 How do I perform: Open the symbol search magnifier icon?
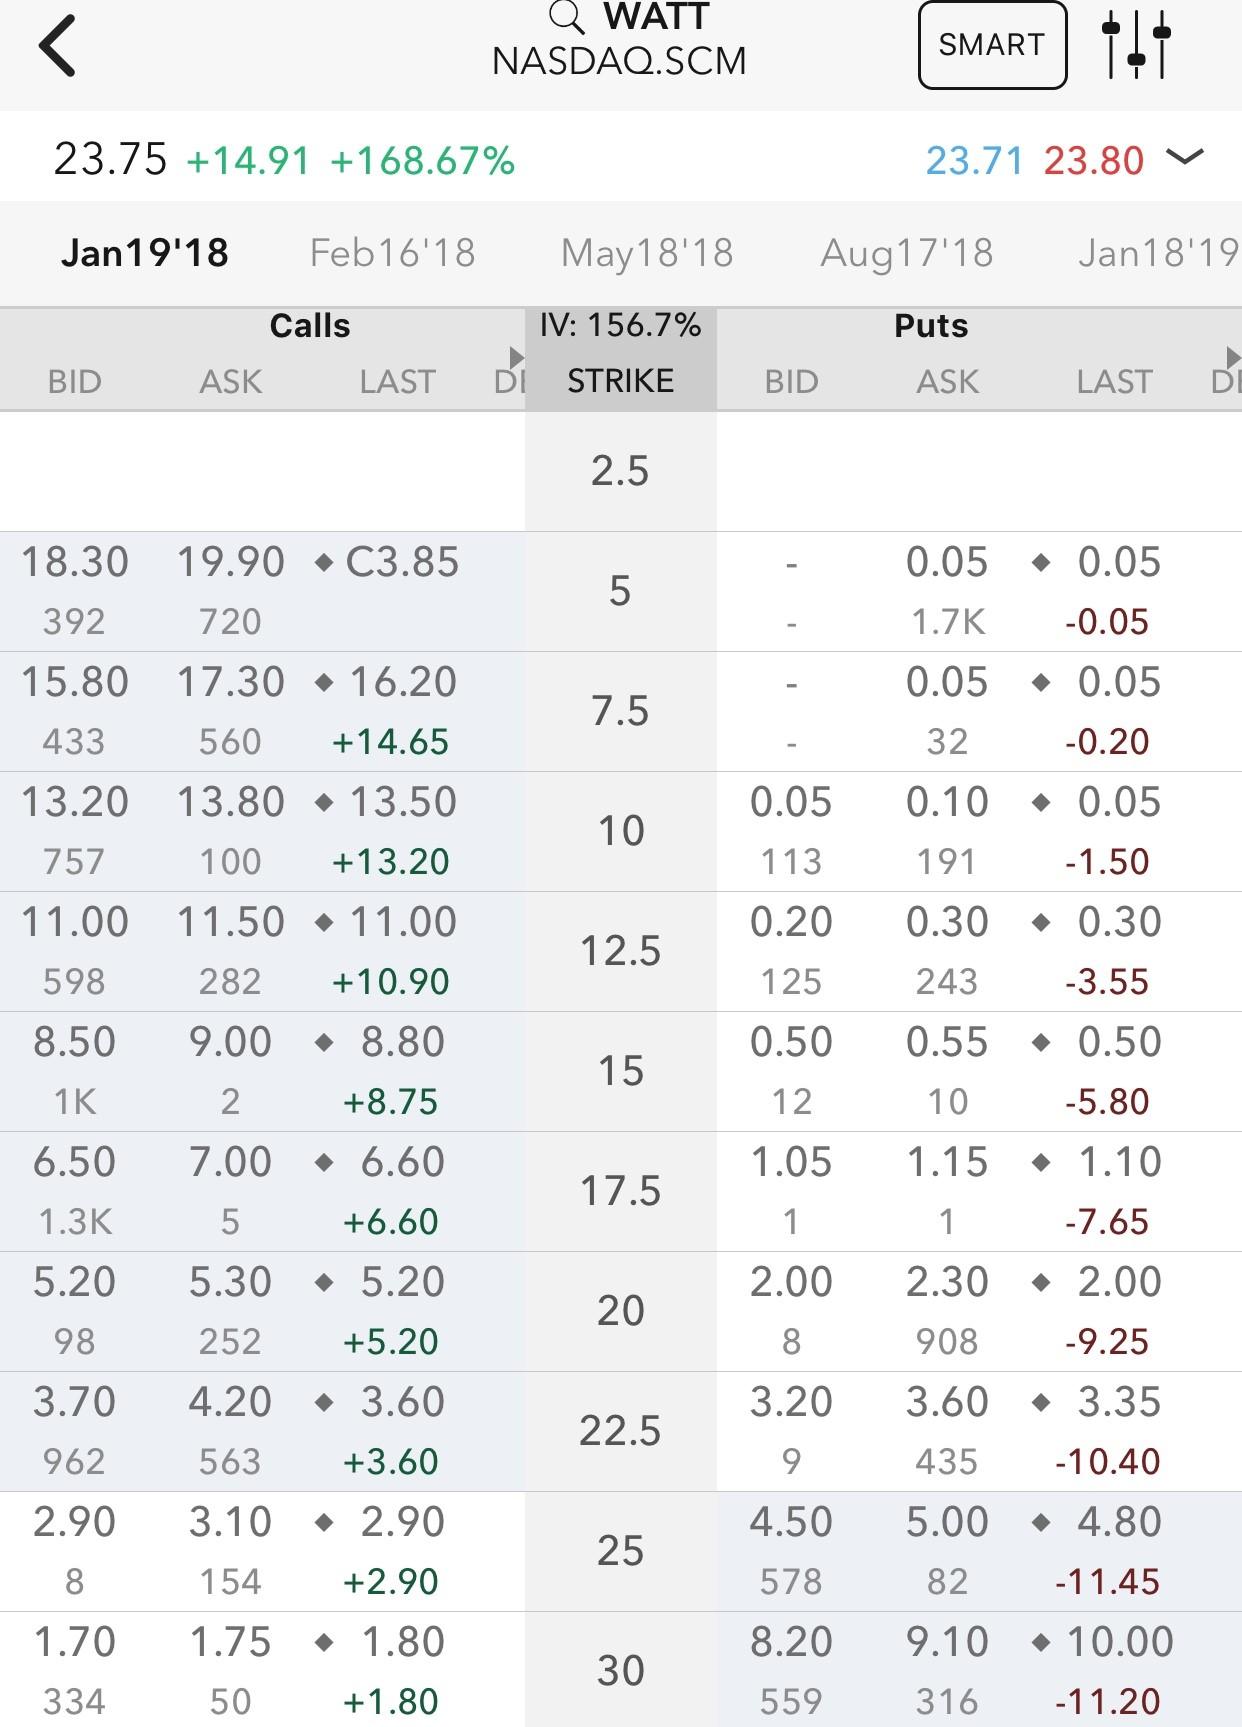(x=566, y=17)
